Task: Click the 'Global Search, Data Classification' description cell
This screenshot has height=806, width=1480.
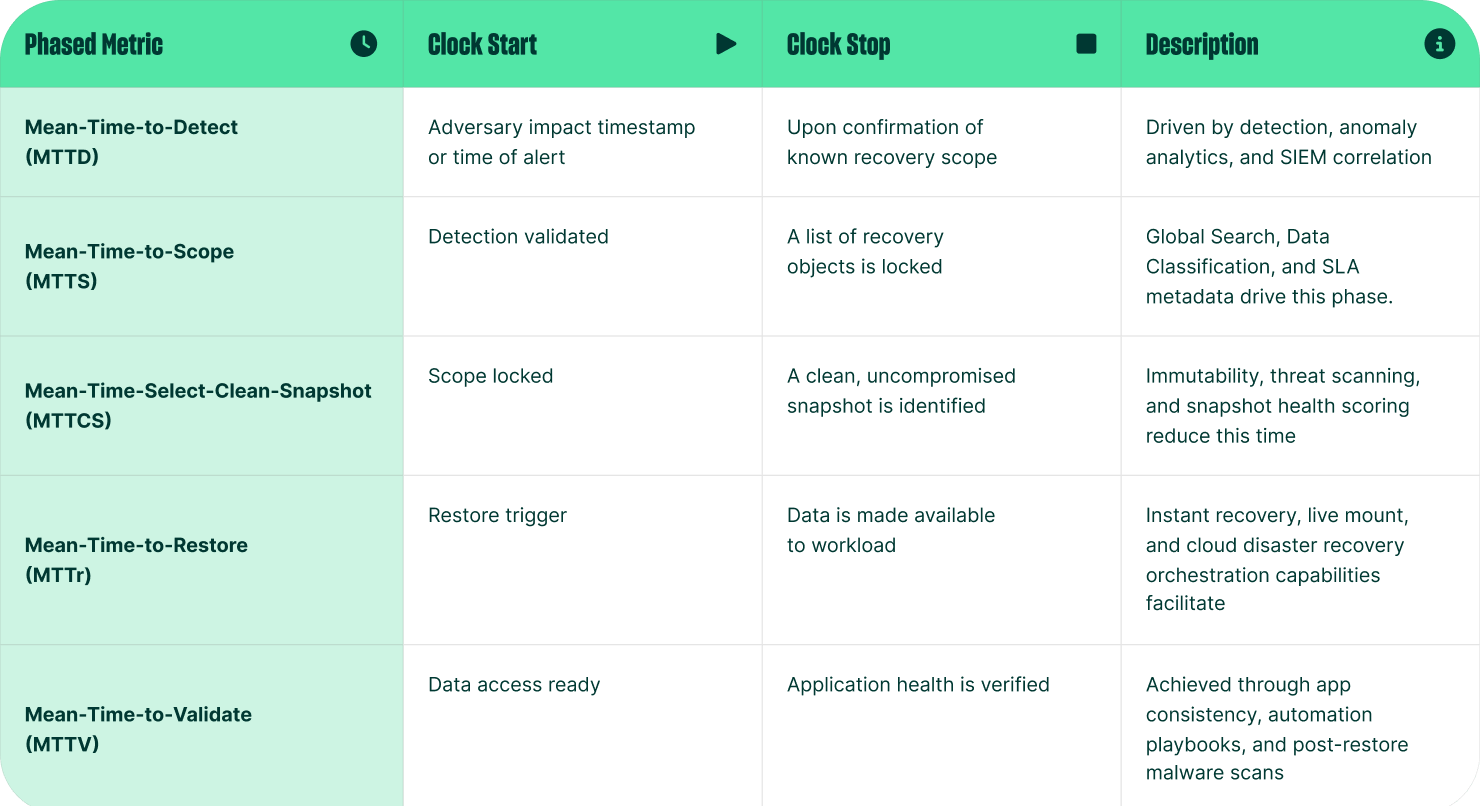Action: (1268, 266)
